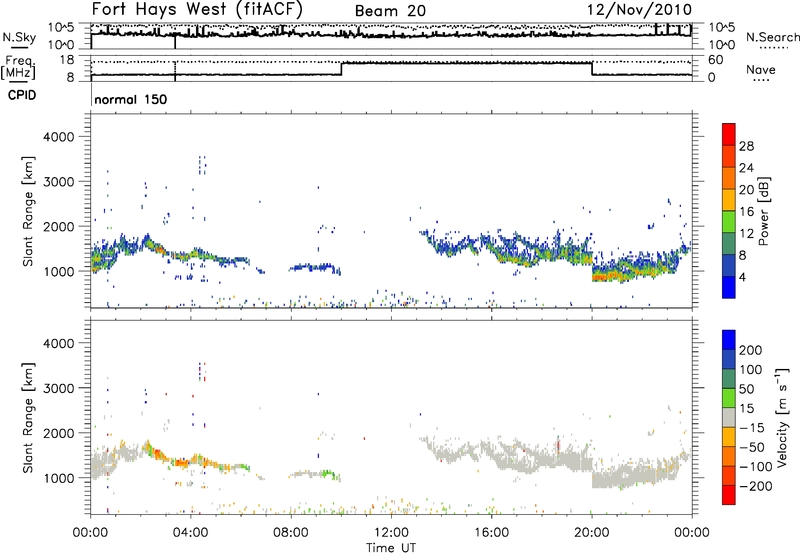
Task: Click the 'Nave' legend label
Action: 761,70
